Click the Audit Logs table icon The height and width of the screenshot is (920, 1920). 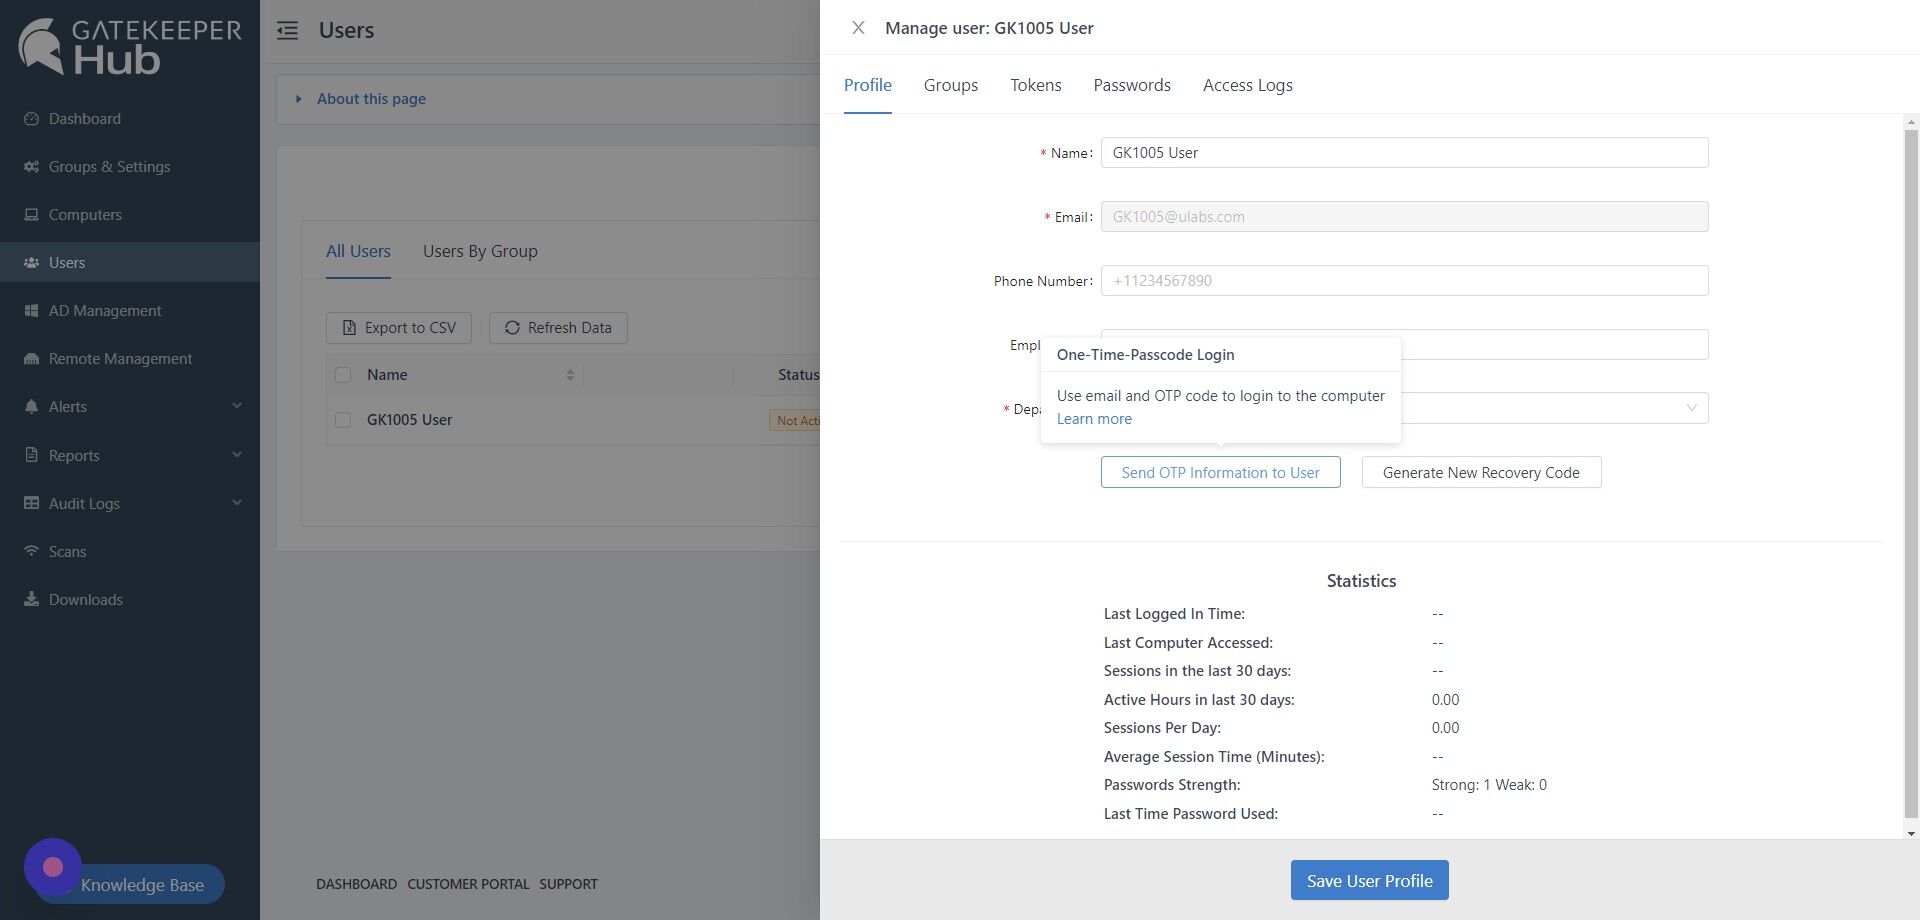click(31, 503)
